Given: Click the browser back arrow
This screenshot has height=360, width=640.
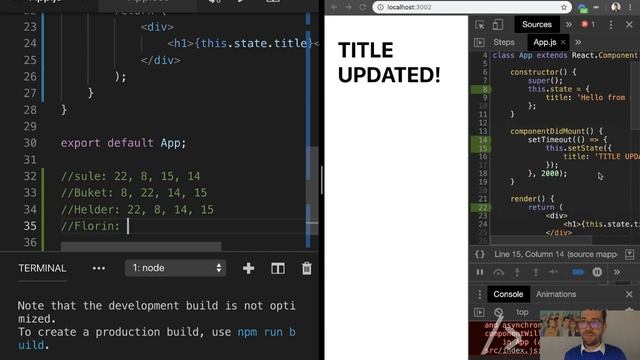Looking at the screenshot, I should (x=334, y=7).
